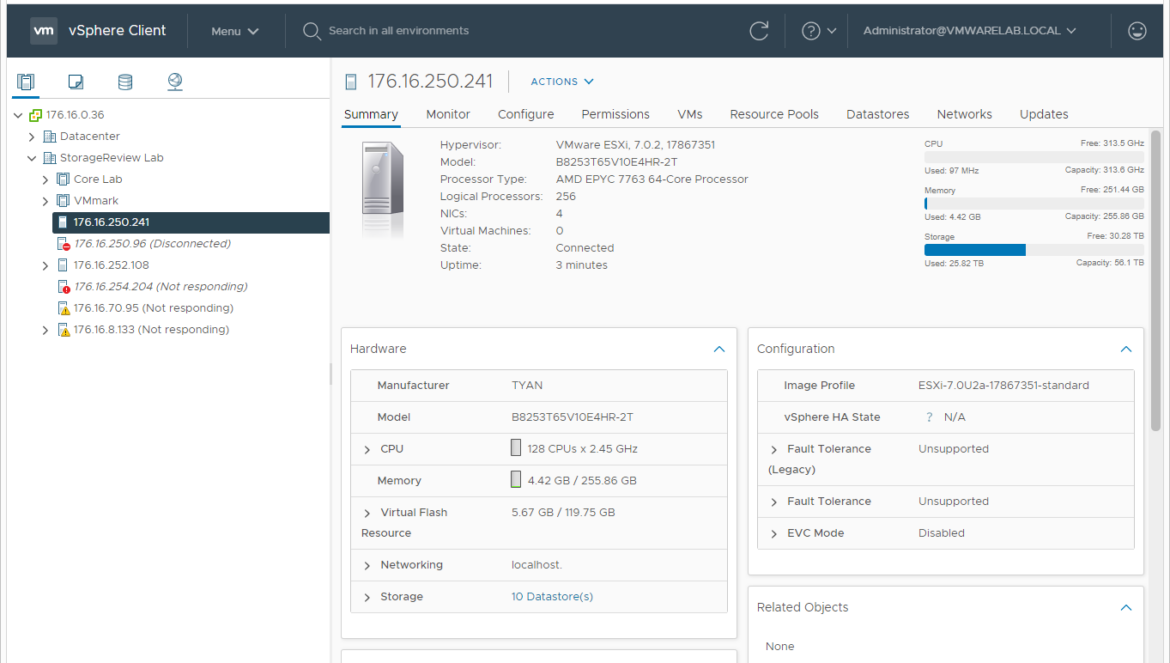Image resolution: width=1170 pixels, height=663 pixels.
Task: Click the CPU usage bar
Action: click(x=1033, y=157)
